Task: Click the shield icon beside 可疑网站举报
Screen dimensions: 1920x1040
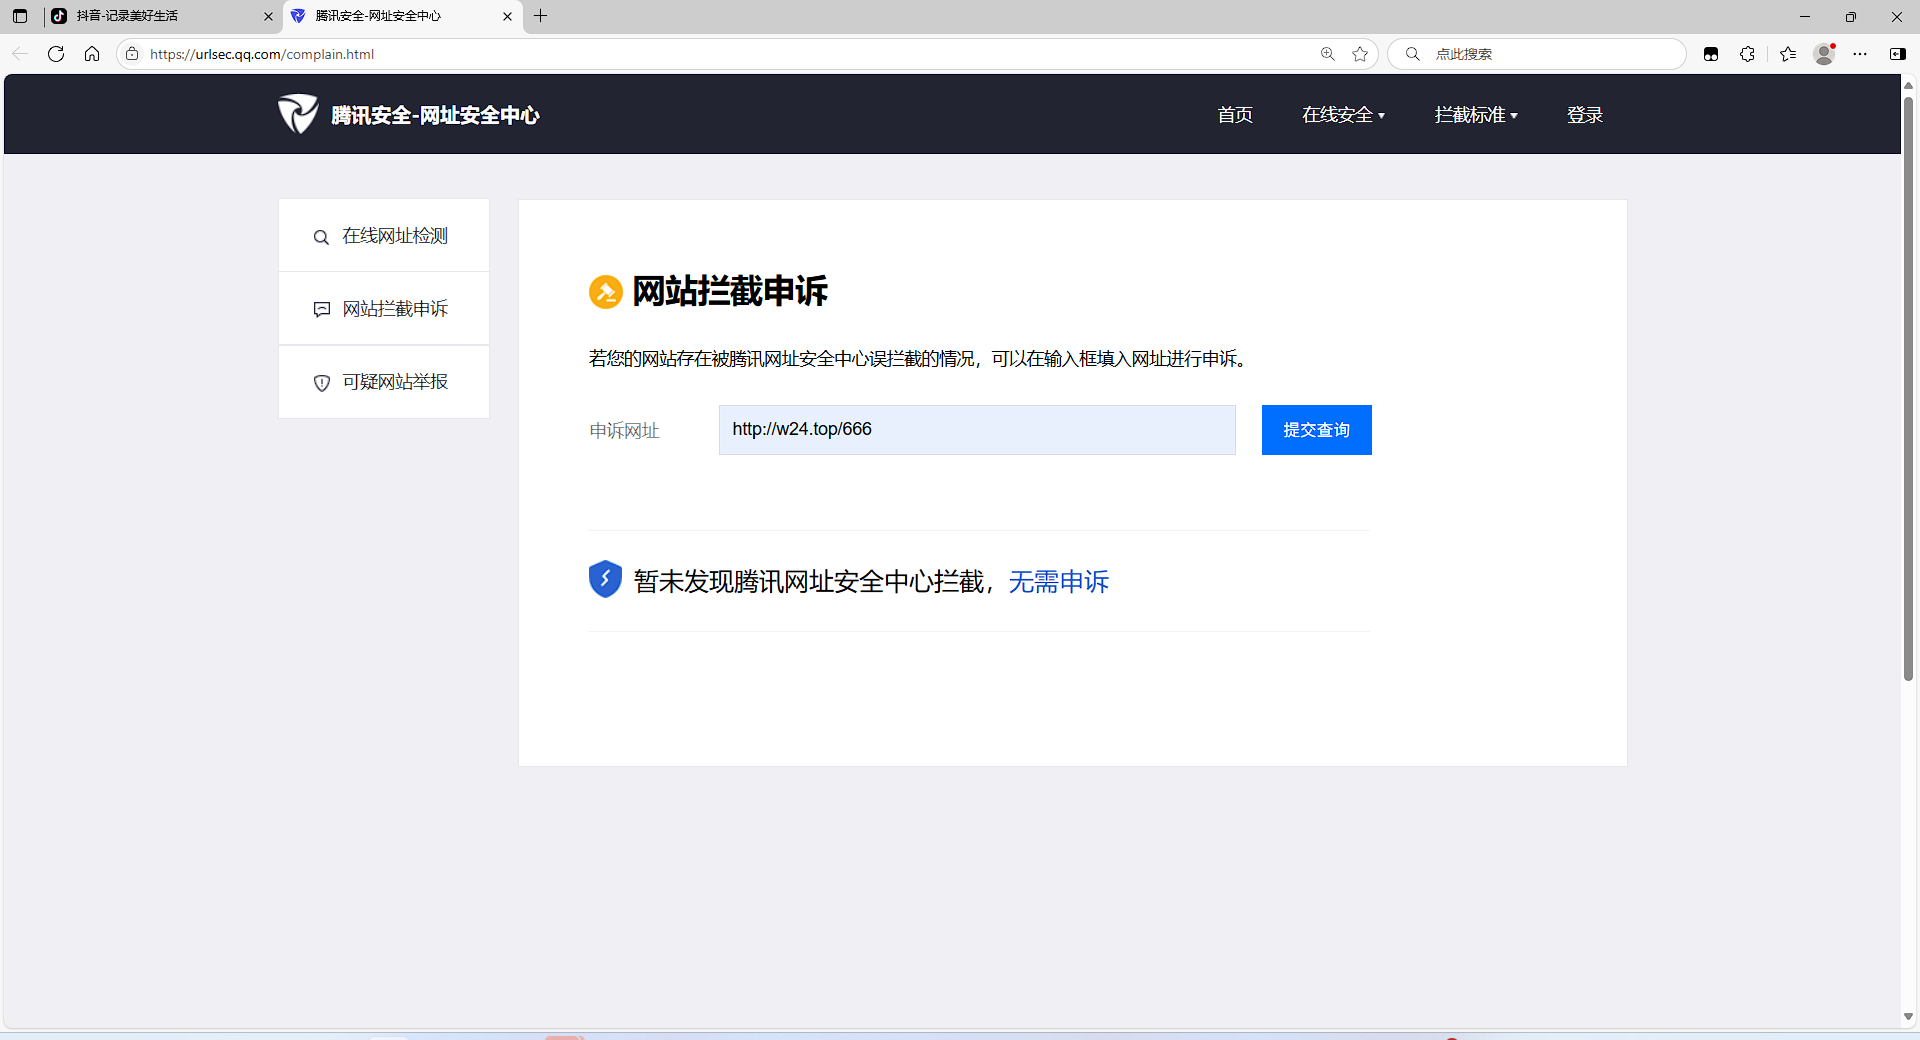Action: click(x=321, y=383)
